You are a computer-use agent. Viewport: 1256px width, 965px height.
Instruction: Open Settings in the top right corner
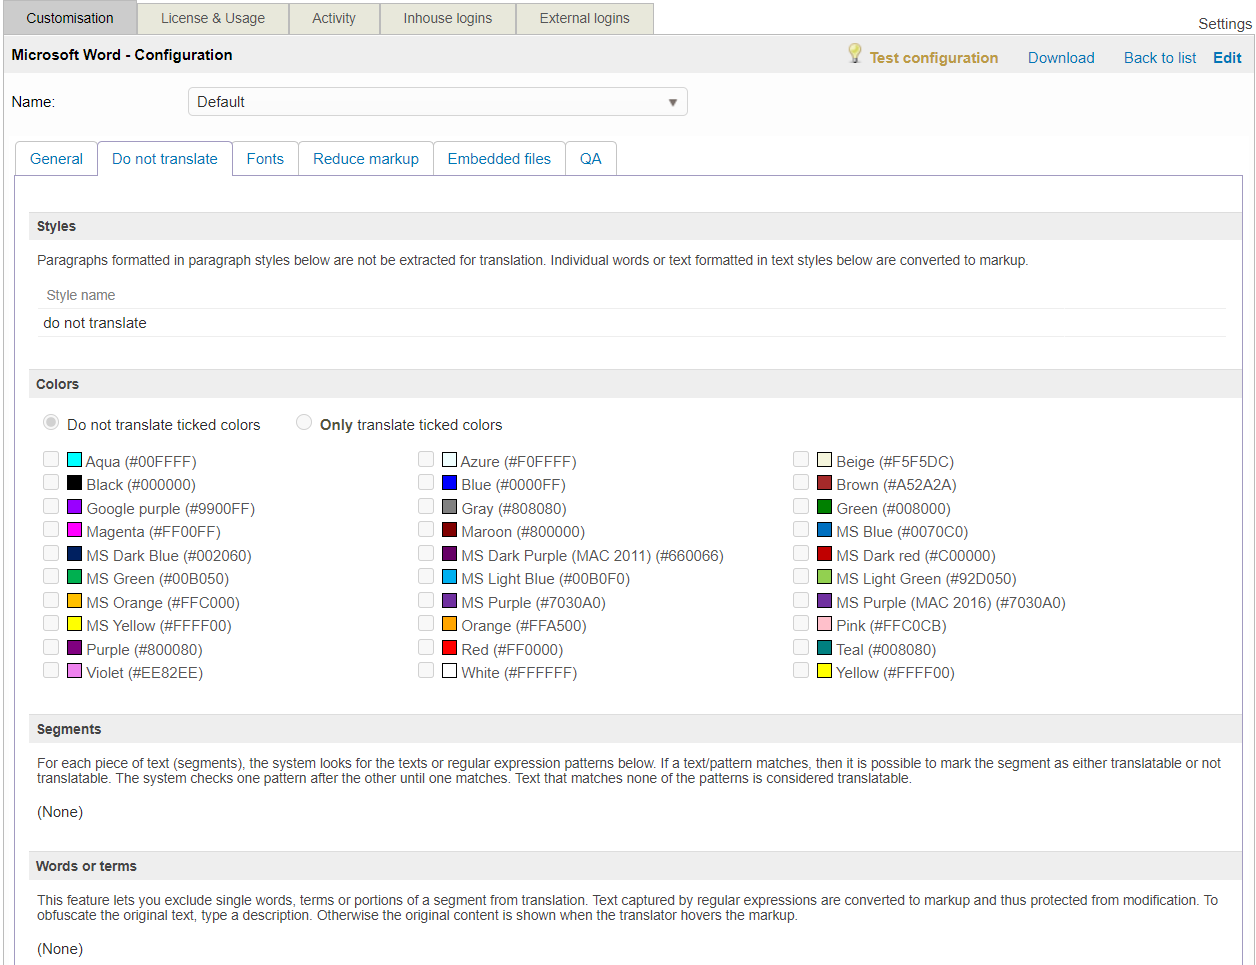pyautogui.click(x=1225, y=24)
